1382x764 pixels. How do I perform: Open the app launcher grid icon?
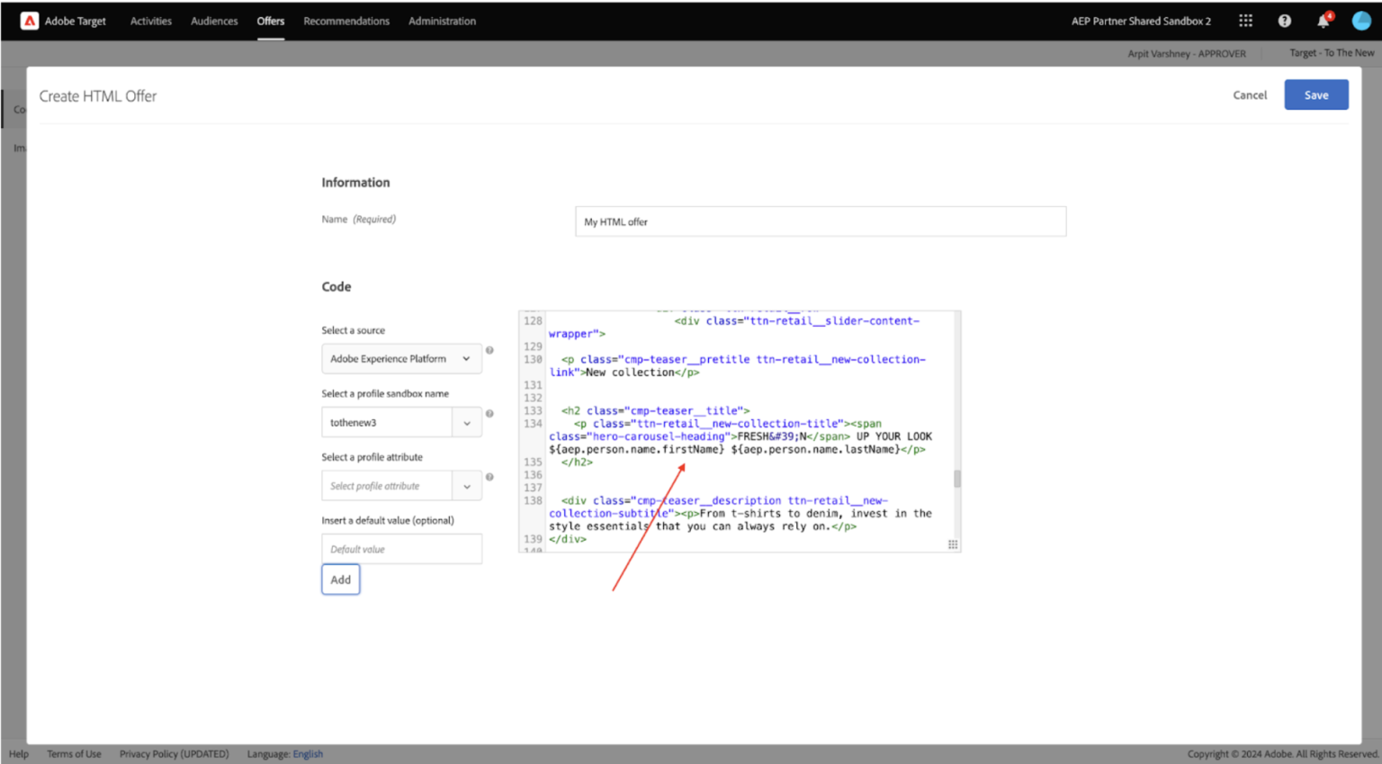click(1245, 20)
